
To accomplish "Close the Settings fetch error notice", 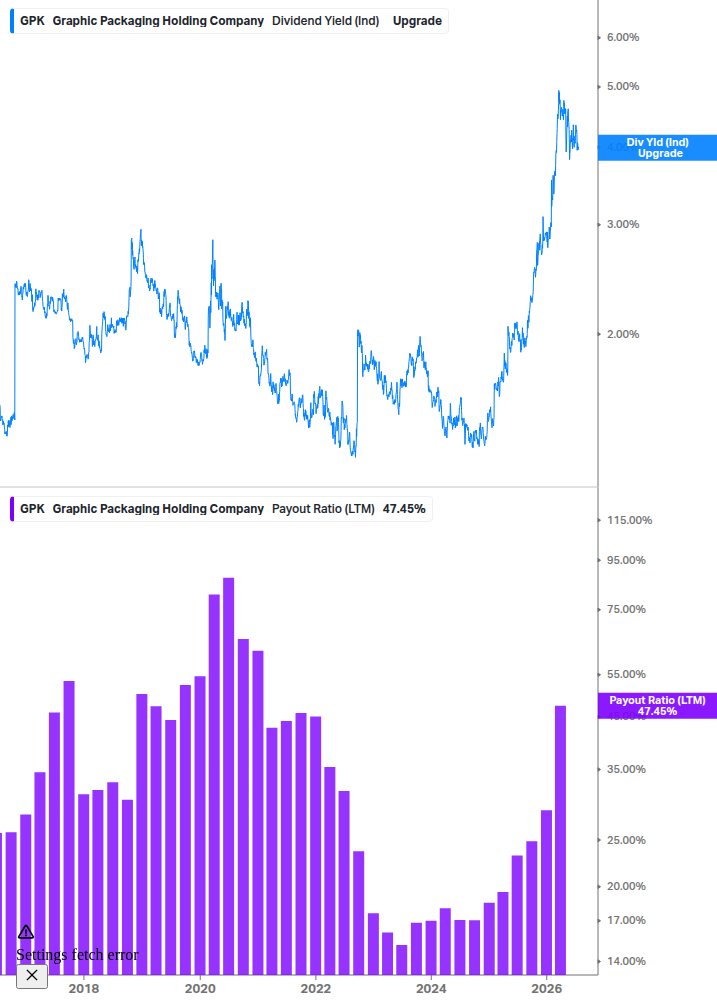I will click(x=32, y=976).
